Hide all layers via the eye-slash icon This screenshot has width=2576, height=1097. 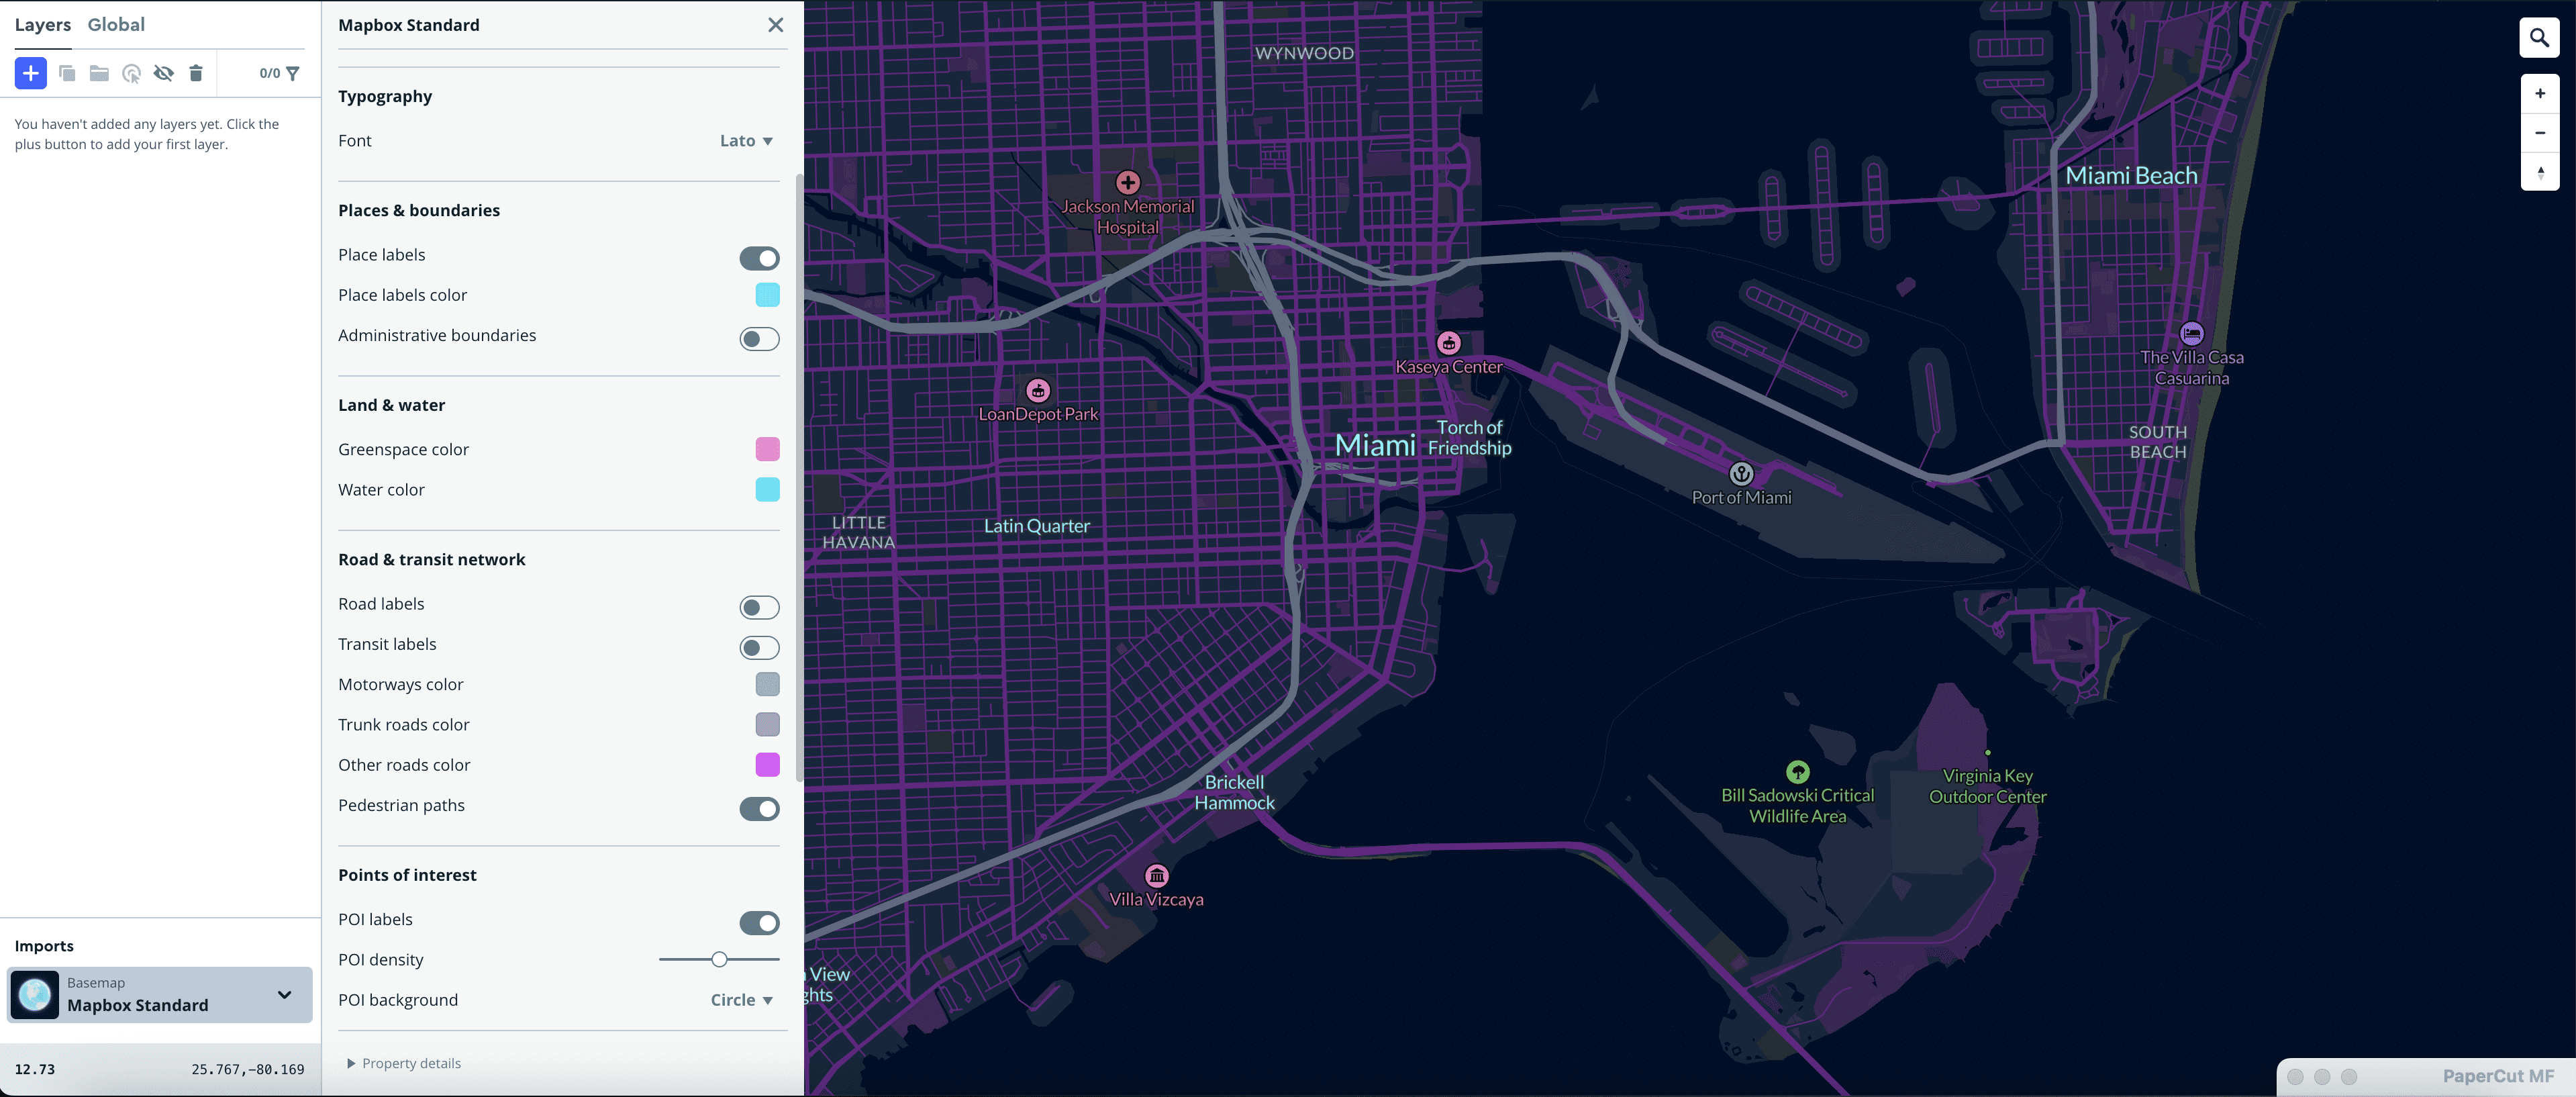(x=164, y=73)
